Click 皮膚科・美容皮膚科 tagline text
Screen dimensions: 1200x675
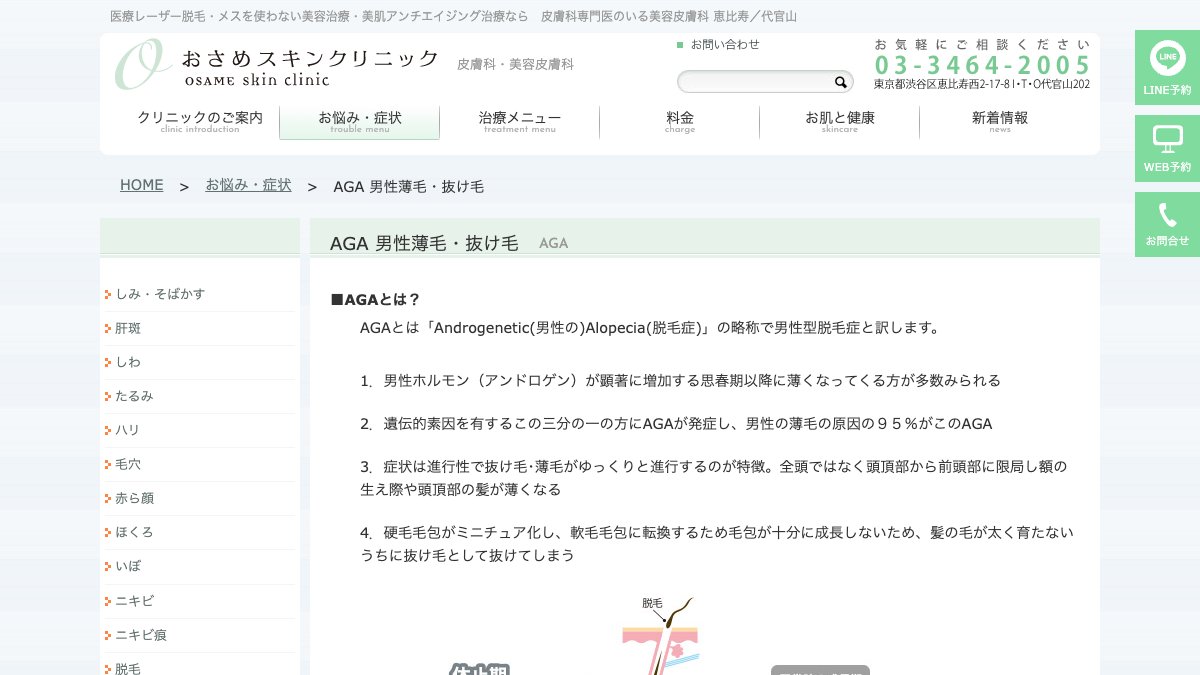pyautogui.click(x=515, y=64)
